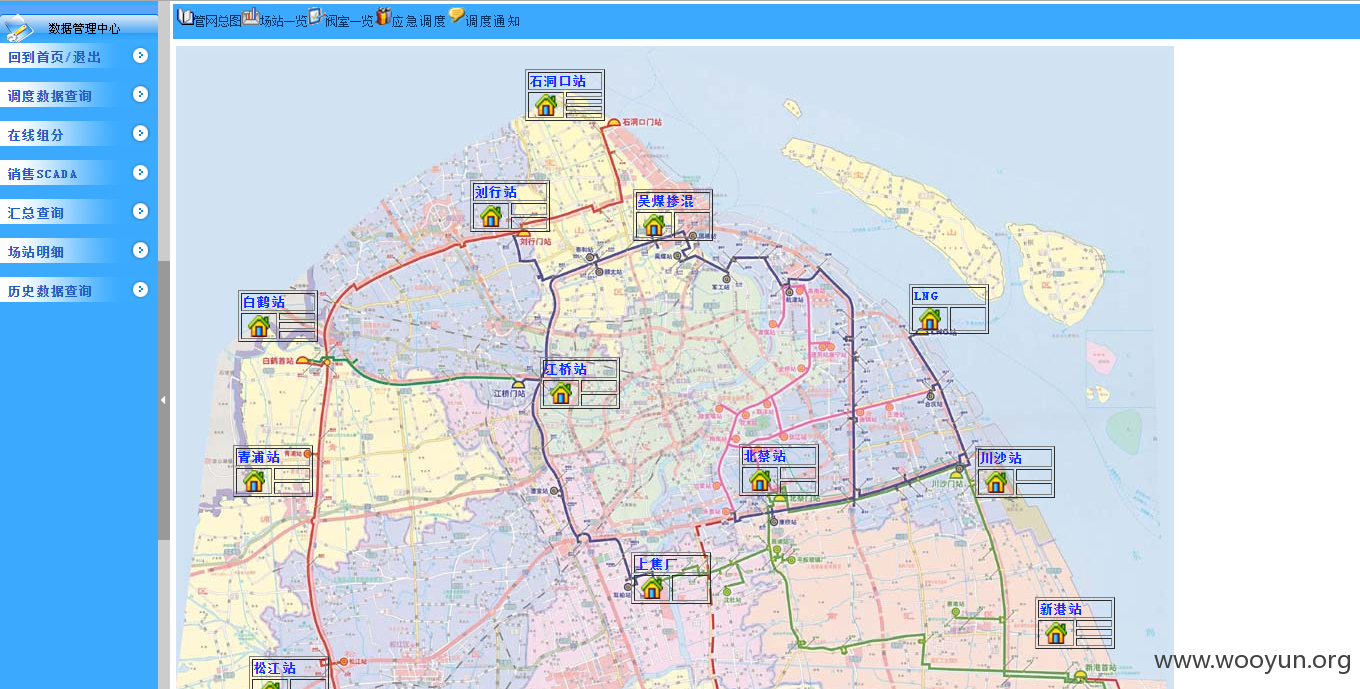Image resolution: width=1360 pixels, height=689 pixels.
Task: Click the 石洞口站 station label
Action: pos(557,81)
